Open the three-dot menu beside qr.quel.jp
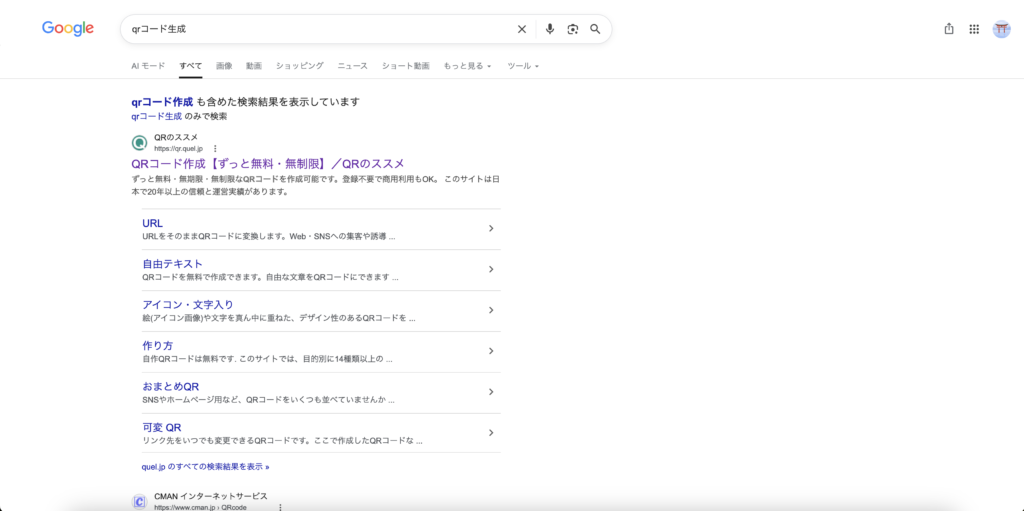 click(215, 148)
